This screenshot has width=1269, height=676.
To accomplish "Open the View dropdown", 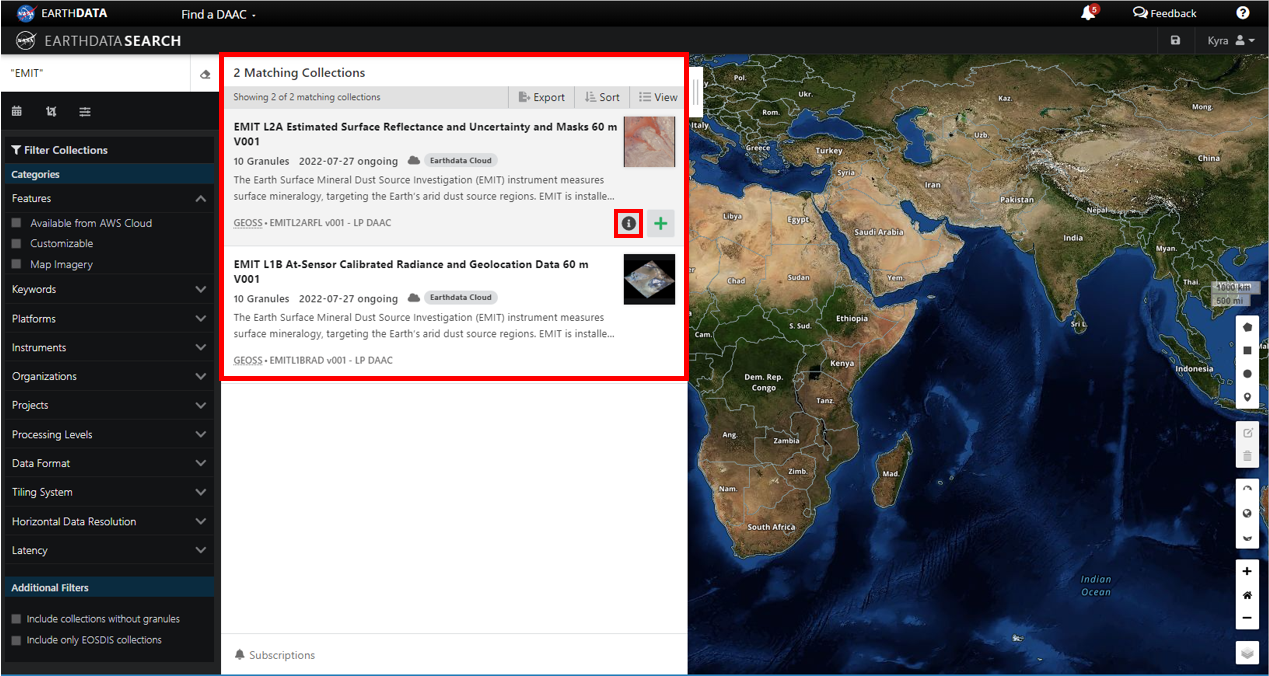I will 658,97.
